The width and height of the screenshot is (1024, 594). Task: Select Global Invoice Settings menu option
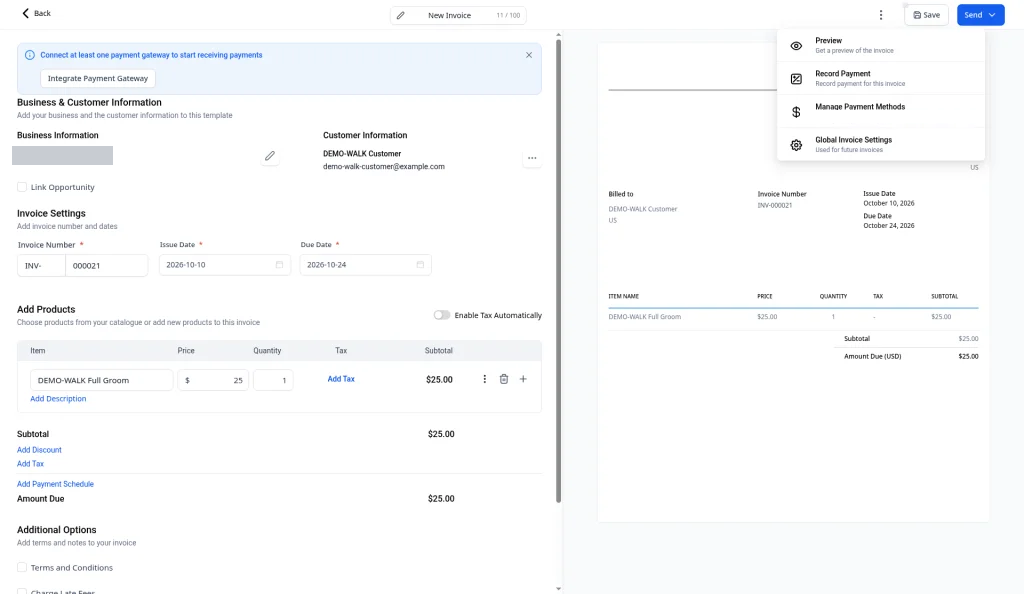(x=880, y=144)
